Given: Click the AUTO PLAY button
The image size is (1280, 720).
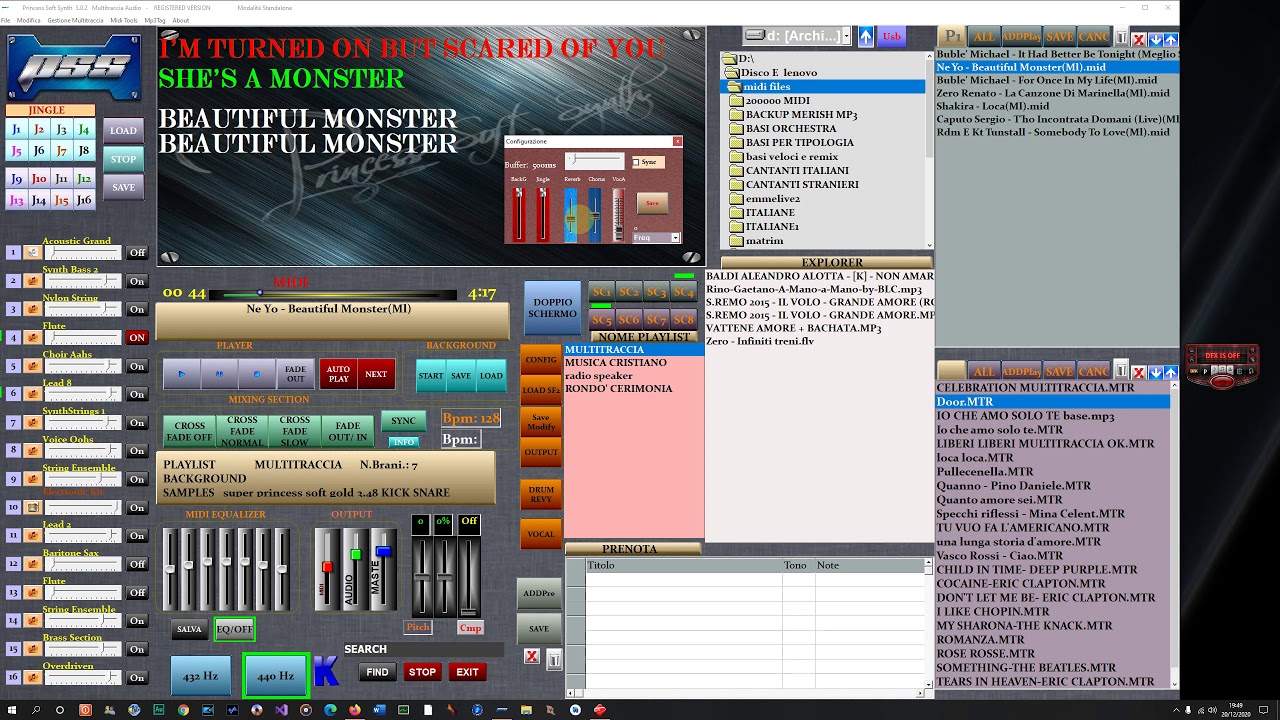Looking at the screenshot, I should pyautogui.click(x=339, y=374).
